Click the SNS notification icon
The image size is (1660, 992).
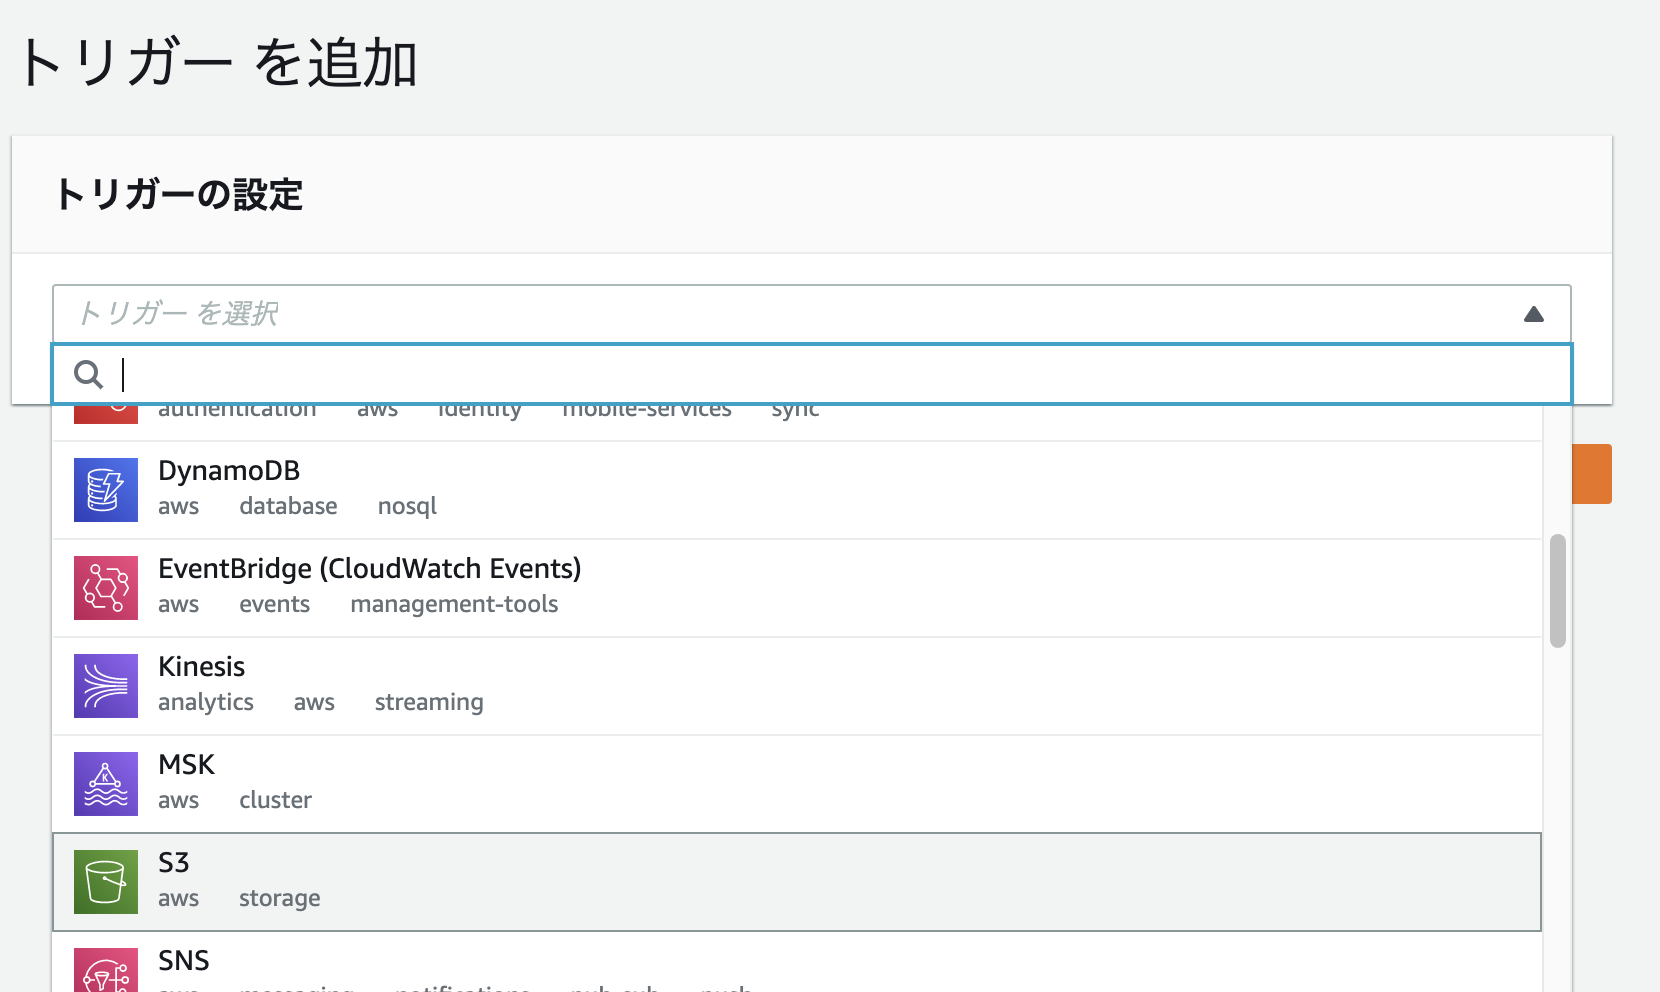click(105, 972)
